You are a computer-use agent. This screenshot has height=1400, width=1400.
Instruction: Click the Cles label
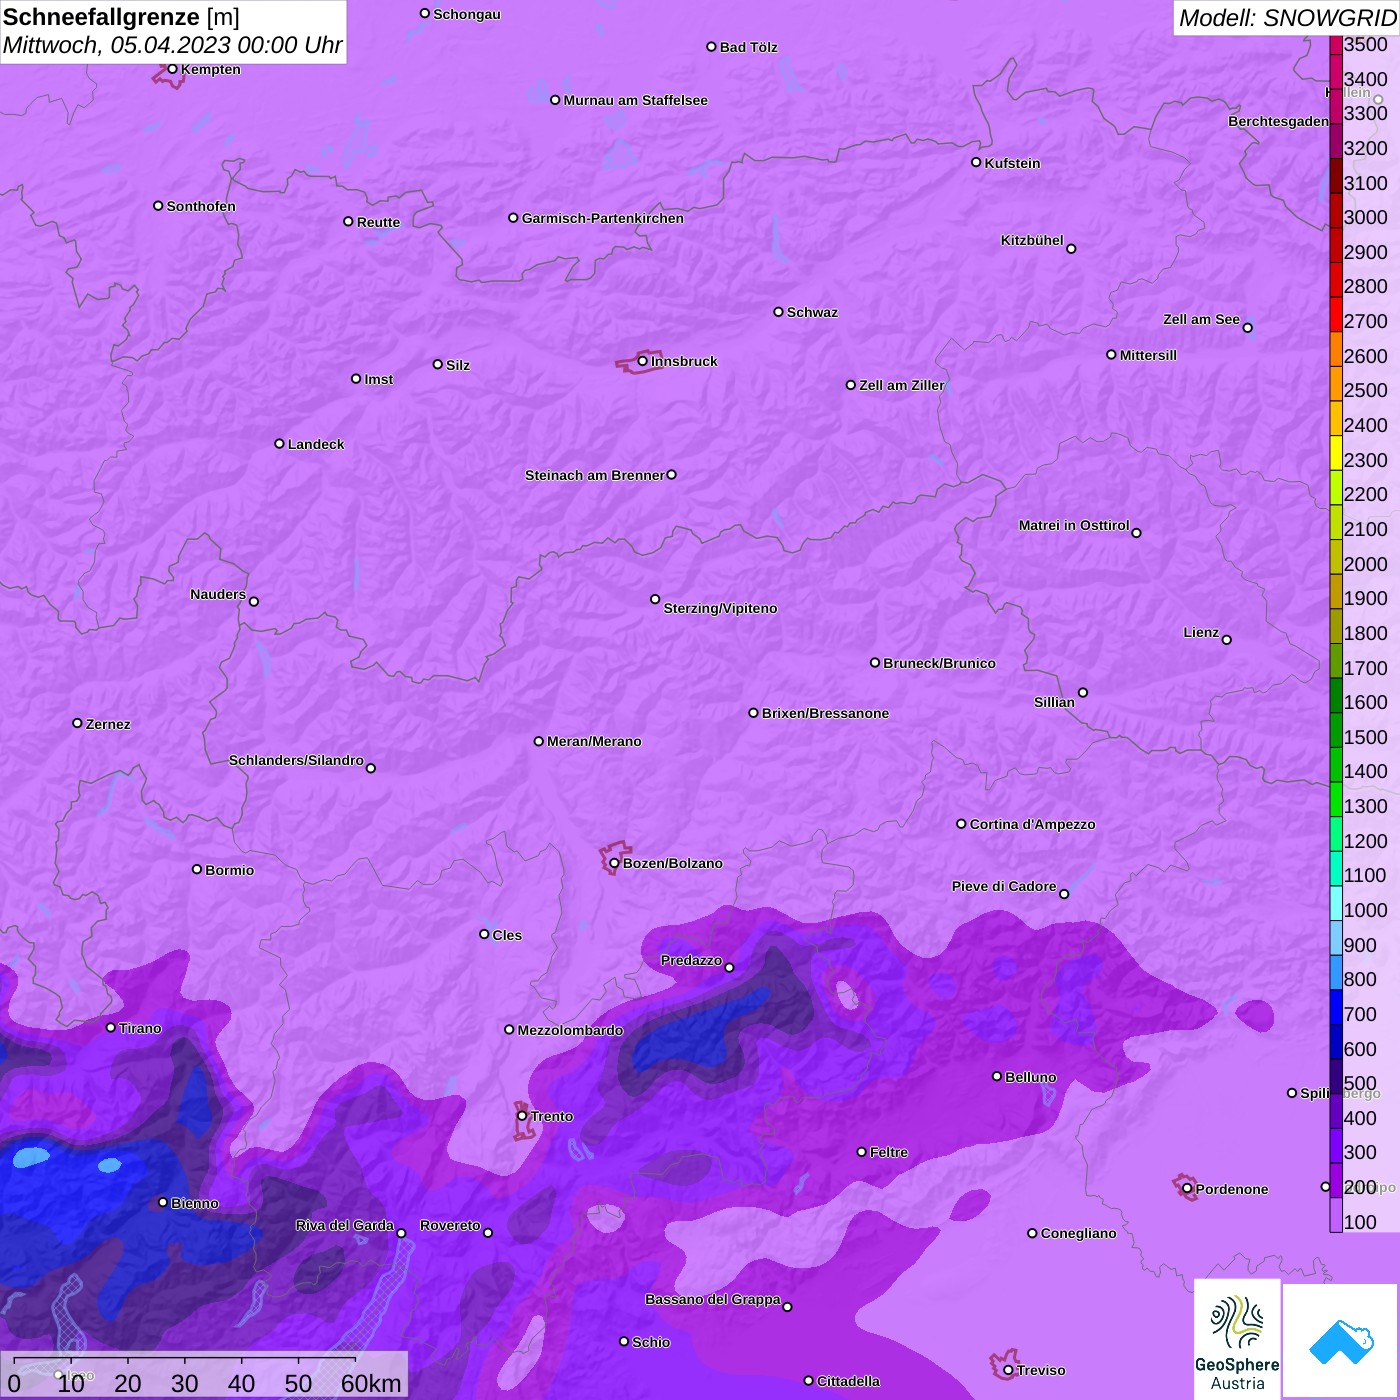(x=507, y=935)
